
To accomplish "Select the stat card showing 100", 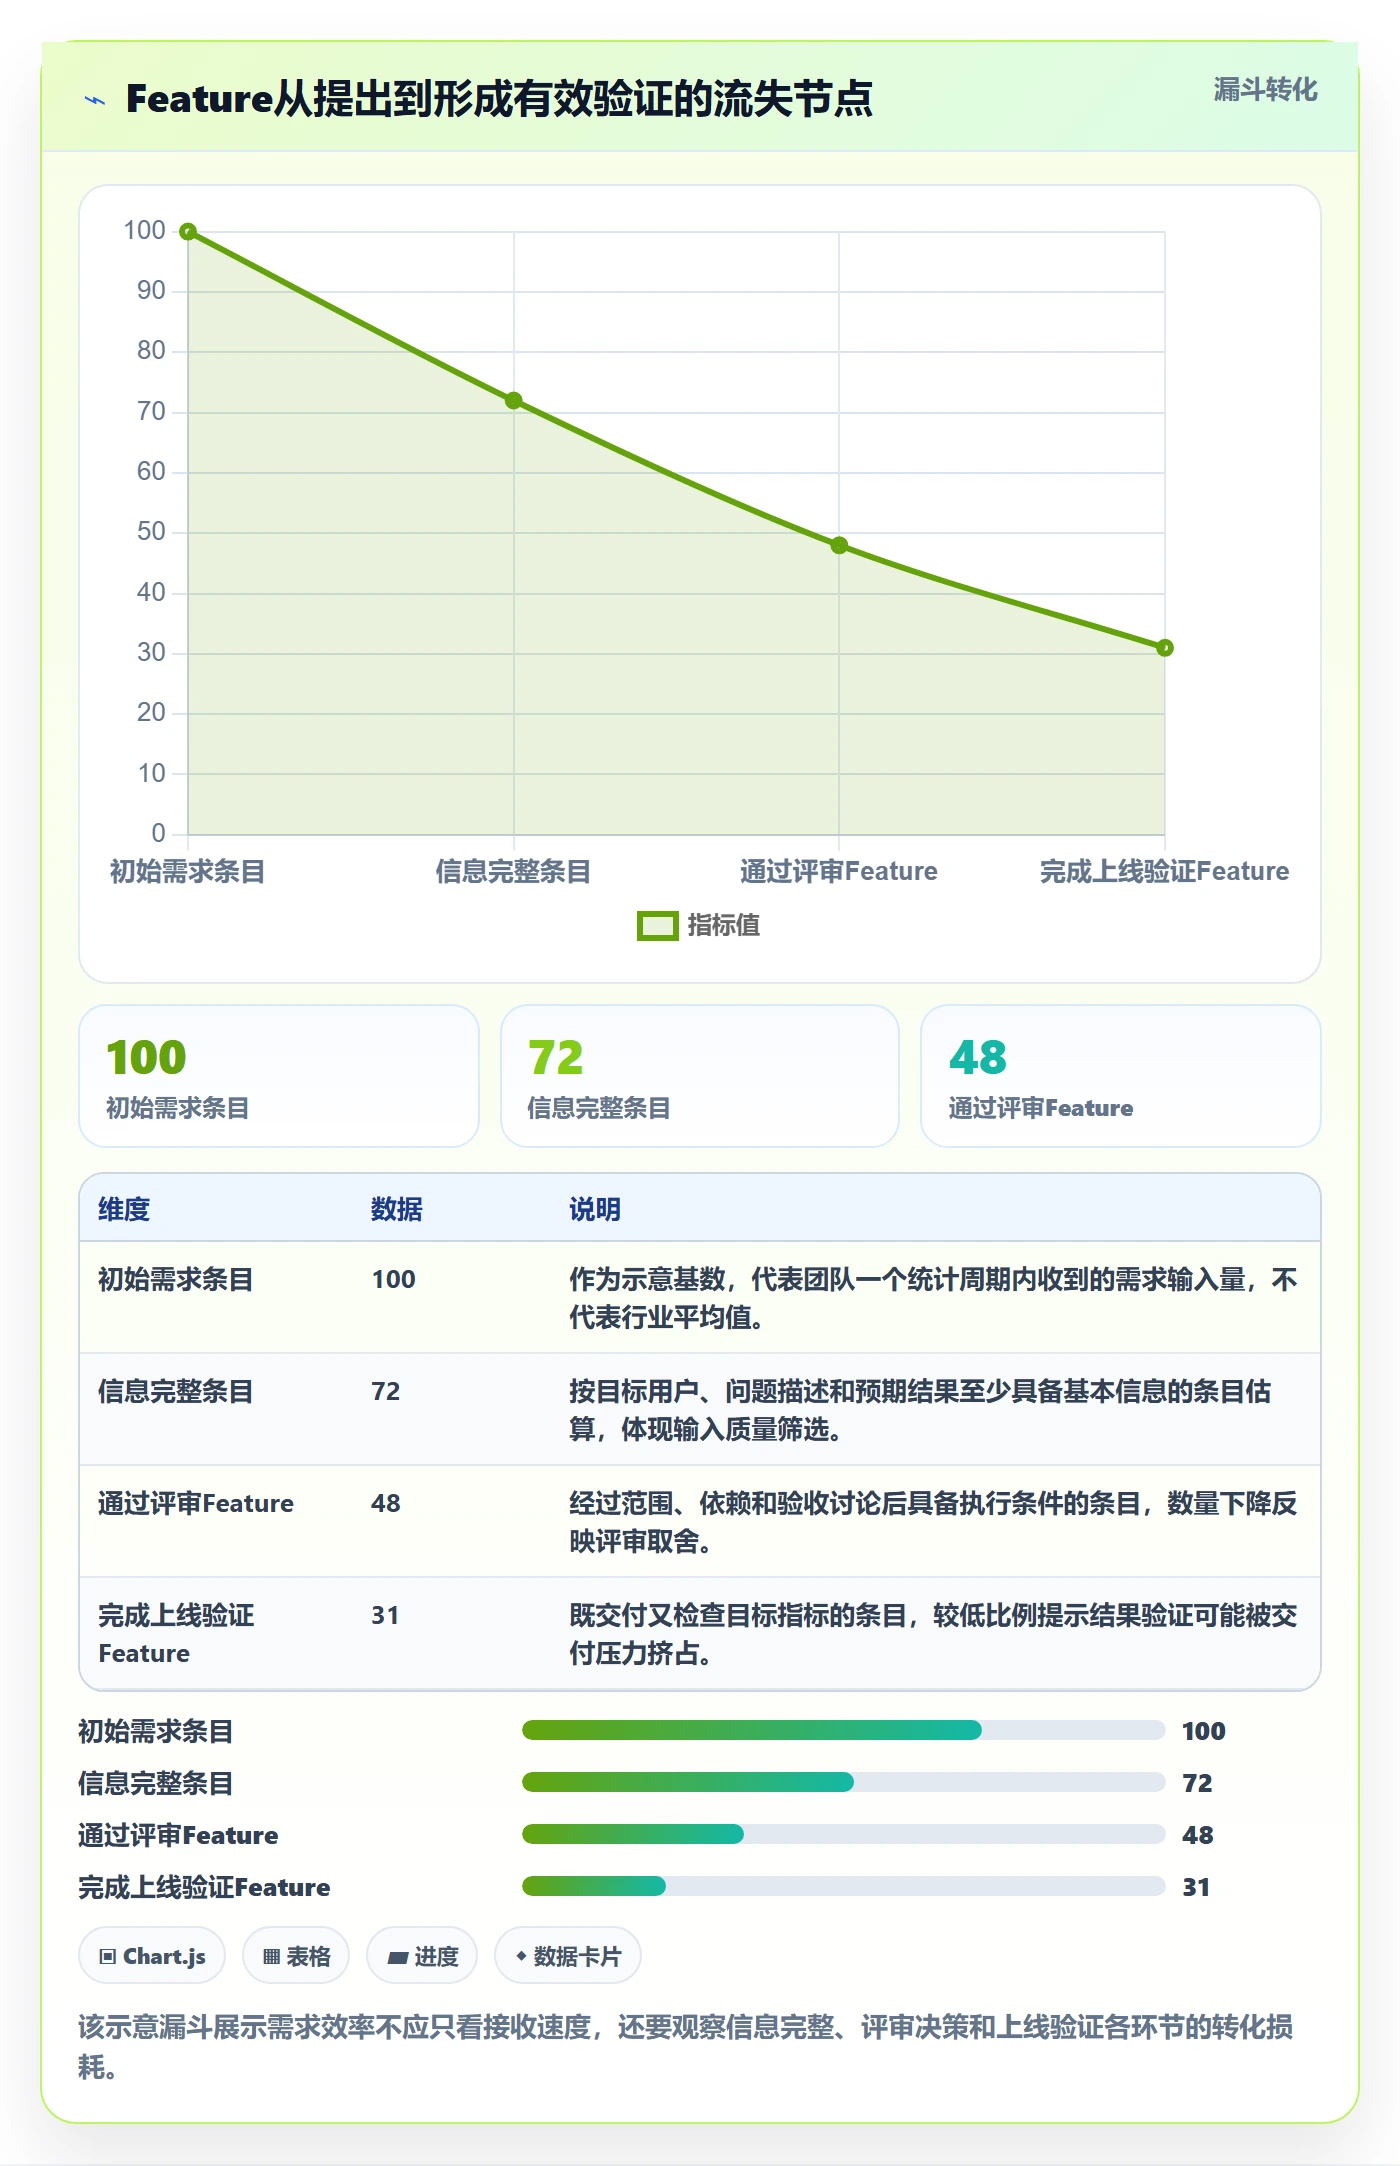I will pyautogui.click(x=279, y=1076).
